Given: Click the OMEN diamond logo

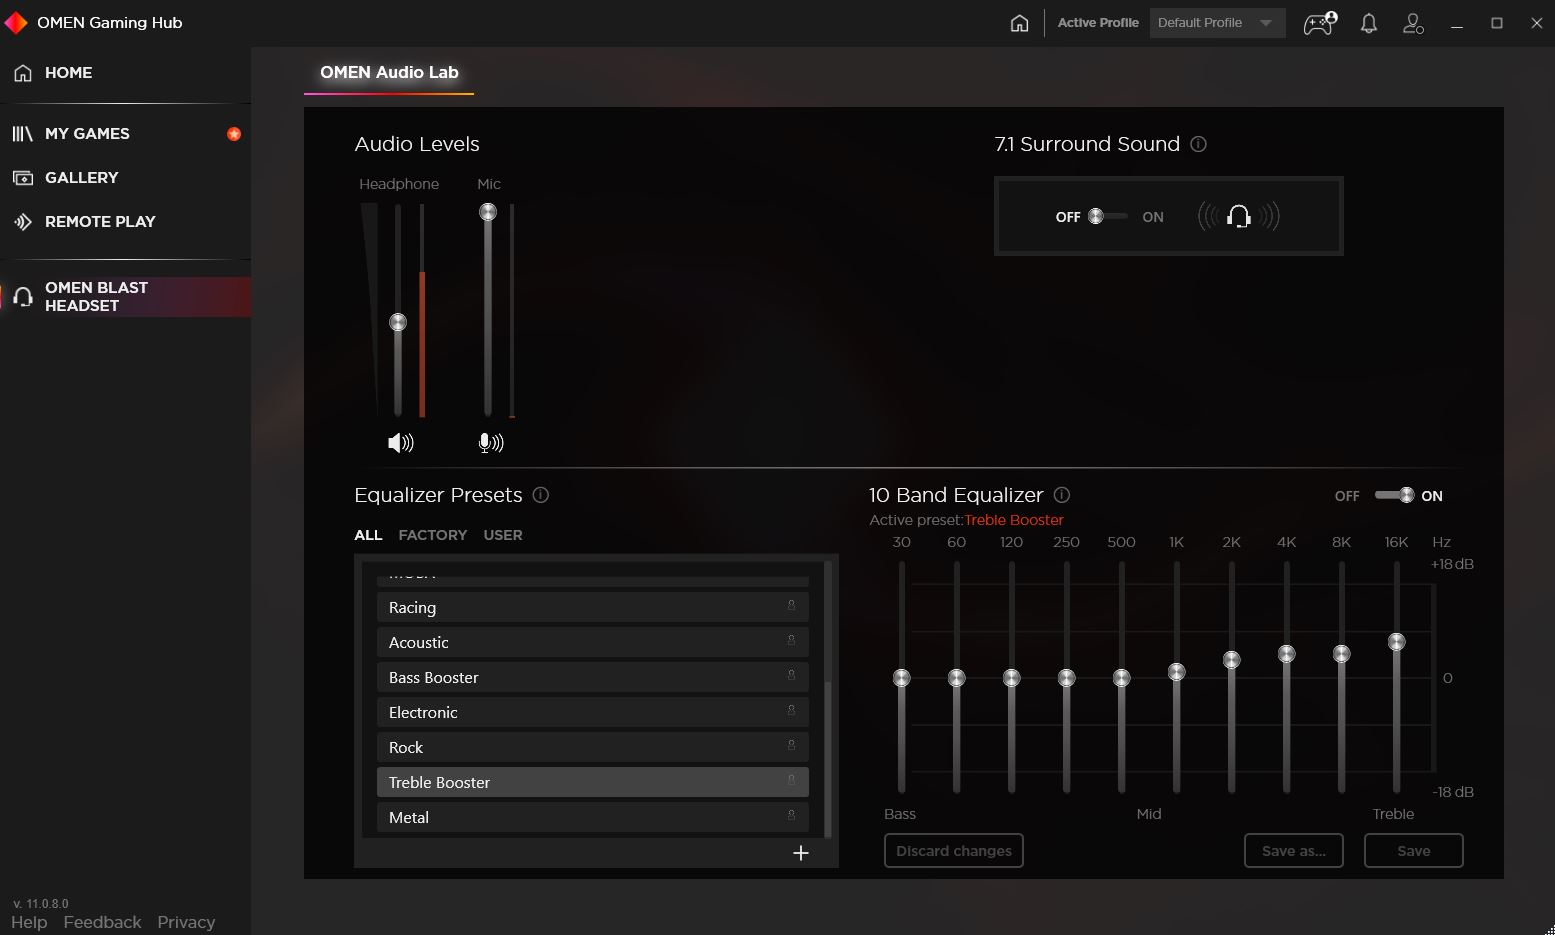Looking at the screenshot, I should click(16, 22).
